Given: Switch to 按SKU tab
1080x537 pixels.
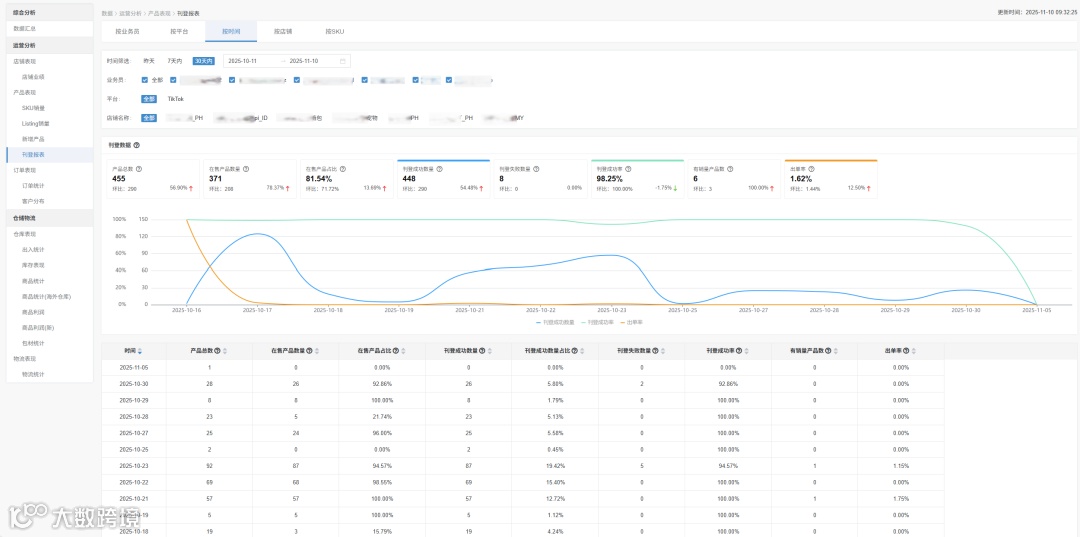Looking at the screenshot, I should pos(335,32).
